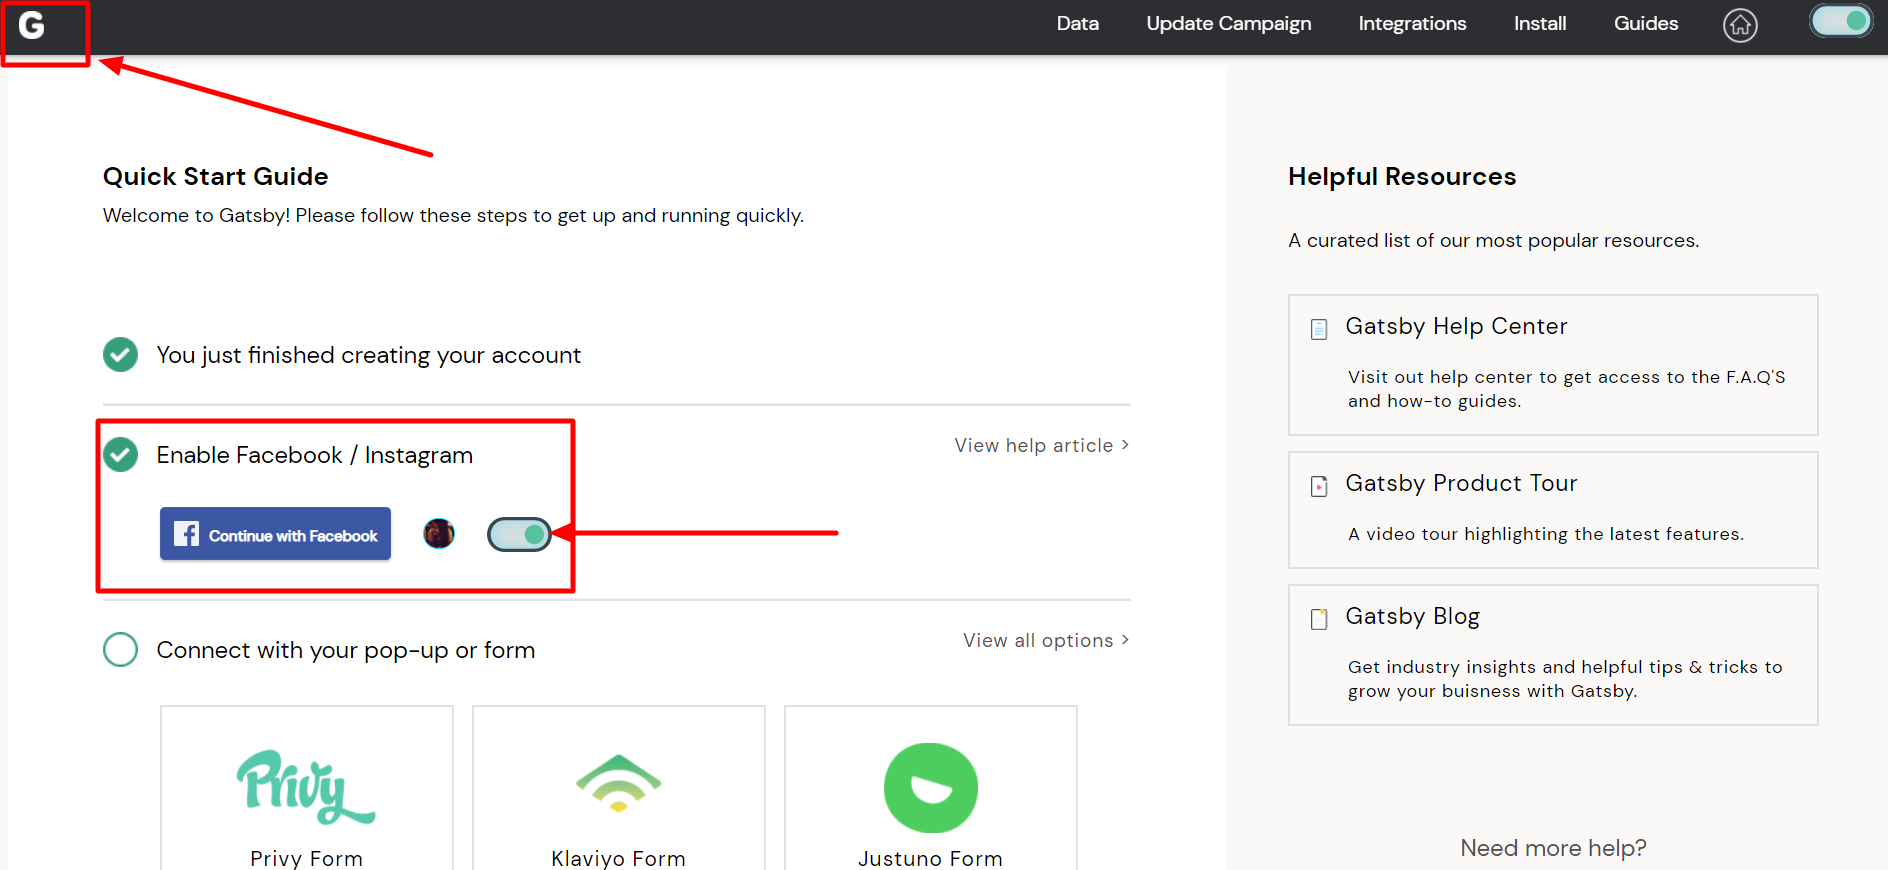Open Gatsby Help Center resource

pos(1553,365)
